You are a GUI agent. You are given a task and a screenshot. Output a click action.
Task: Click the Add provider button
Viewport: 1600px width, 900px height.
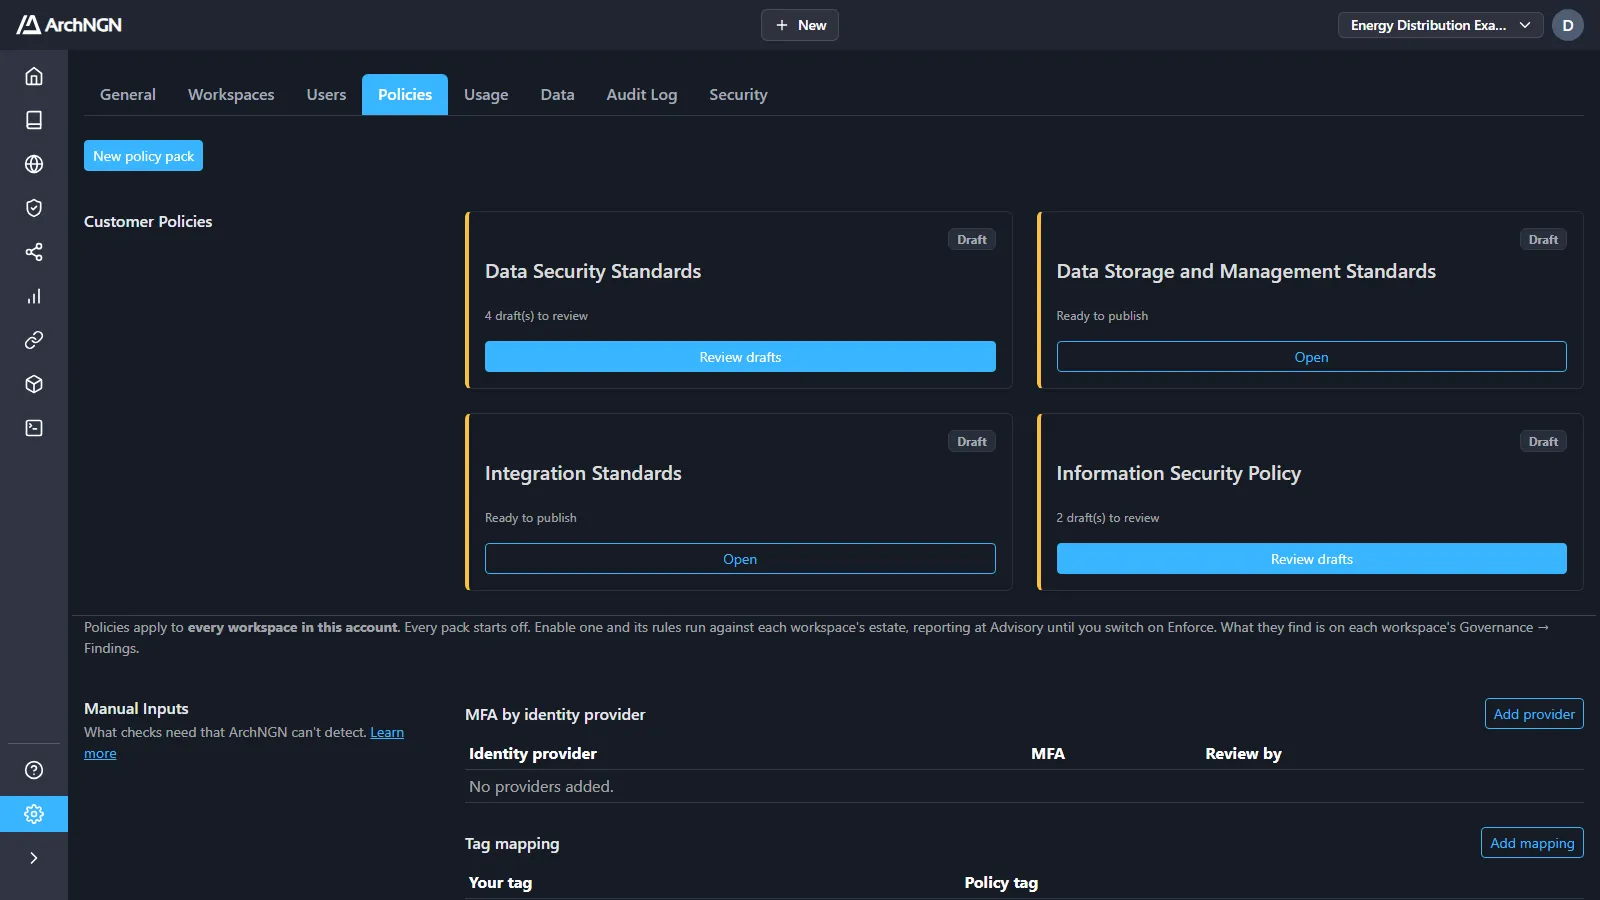point(1534,714)
